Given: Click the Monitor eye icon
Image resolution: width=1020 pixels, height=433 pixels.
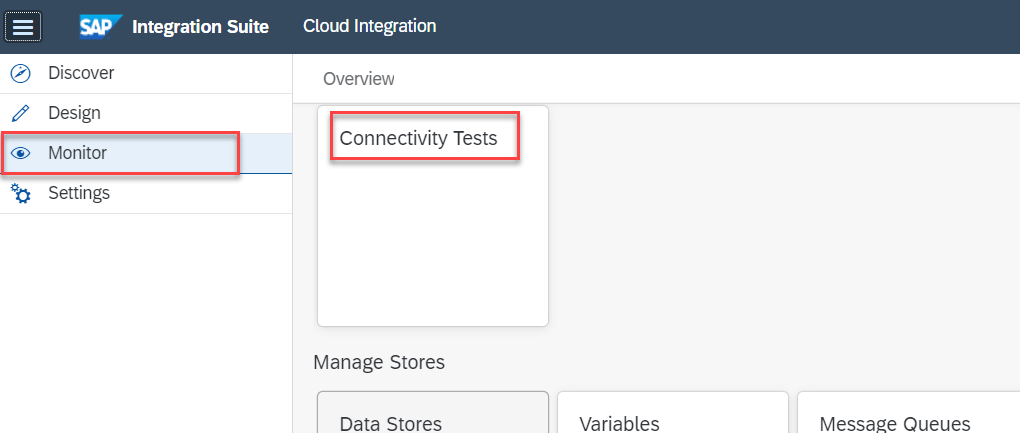Looking at the screenshot, I should [20, 153].
